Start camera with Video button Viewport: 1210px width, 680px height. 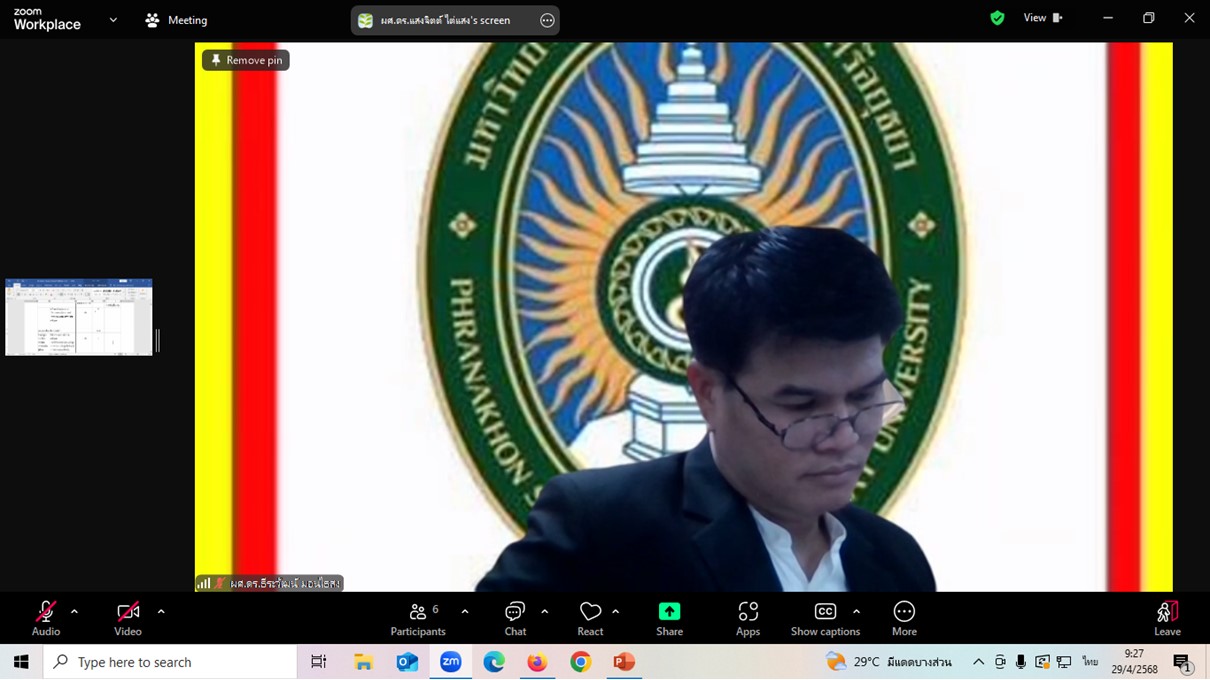pos(128,619)
